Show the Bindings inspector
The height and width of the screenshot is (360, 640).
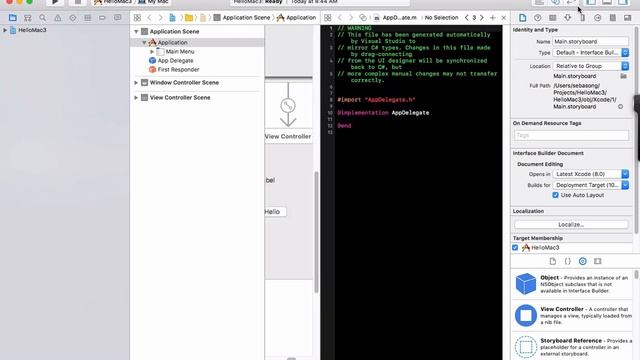(613, 18)
